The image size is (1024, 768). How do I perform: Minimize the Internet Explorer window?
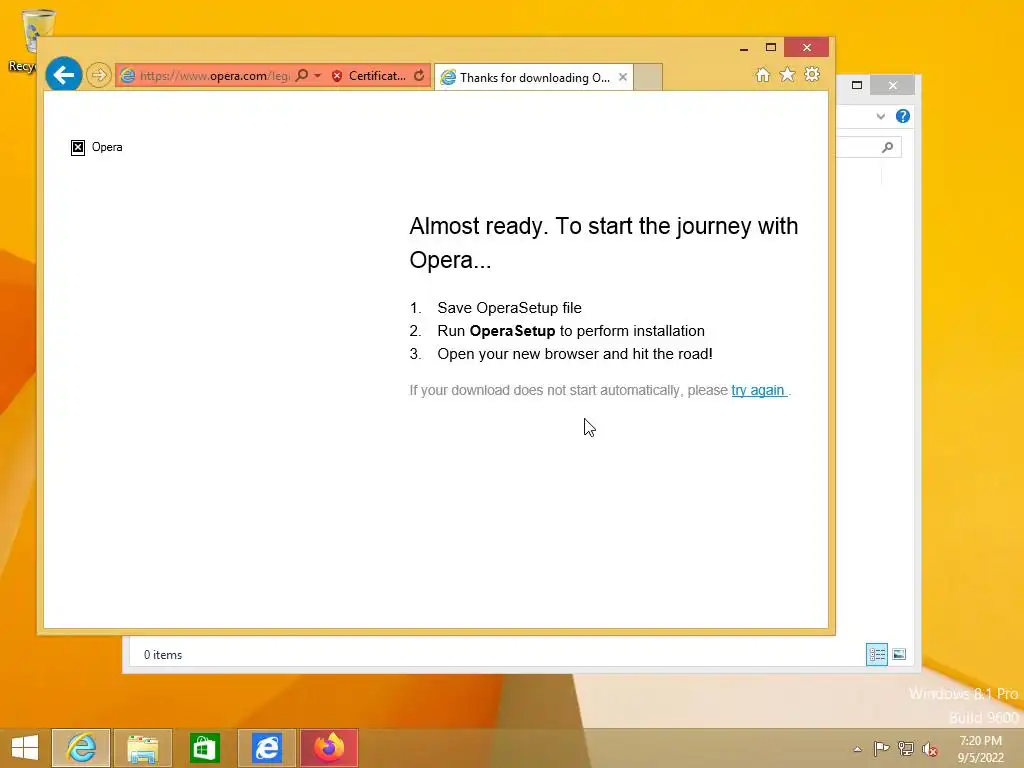click(744, 48)
